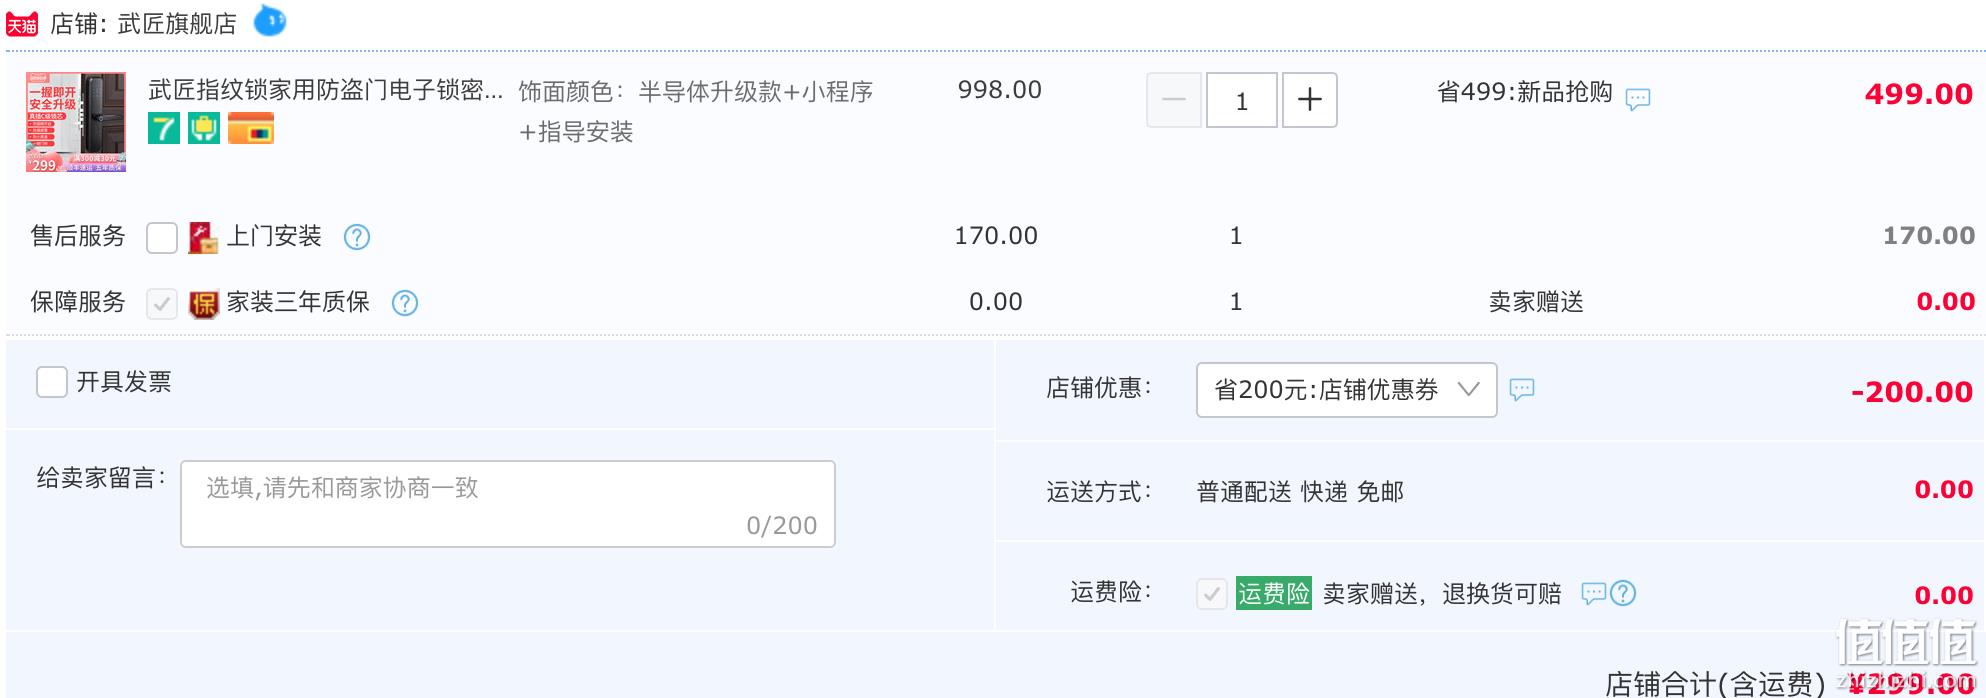Click the Tmall logo icon
The width and height of the screenshot is (1986, 698).
22,24
